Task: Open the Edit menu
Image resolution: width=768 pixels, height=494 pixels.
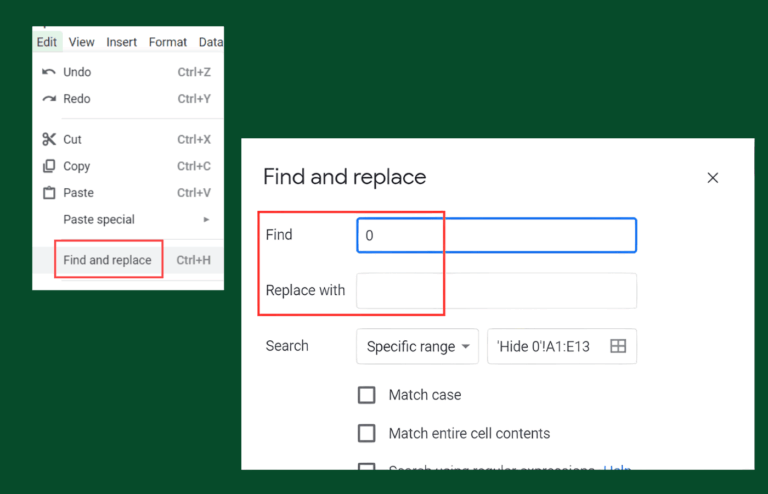Action: [x=47, y=42]
